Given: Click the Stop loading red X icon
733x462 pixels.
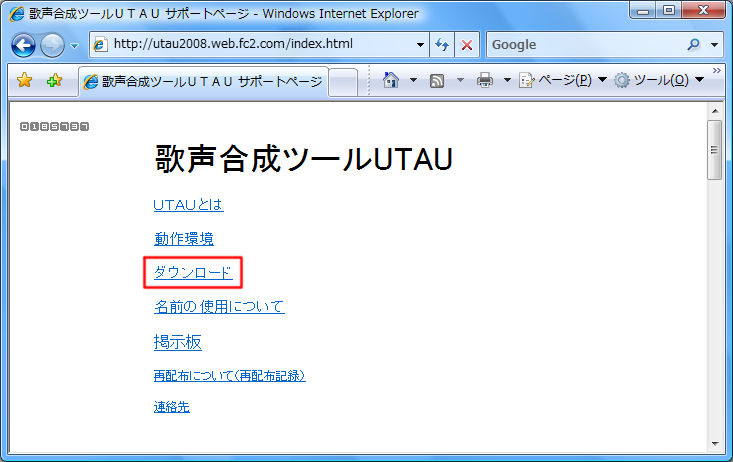Looking at the screenshot, I should tap(467, 45).
